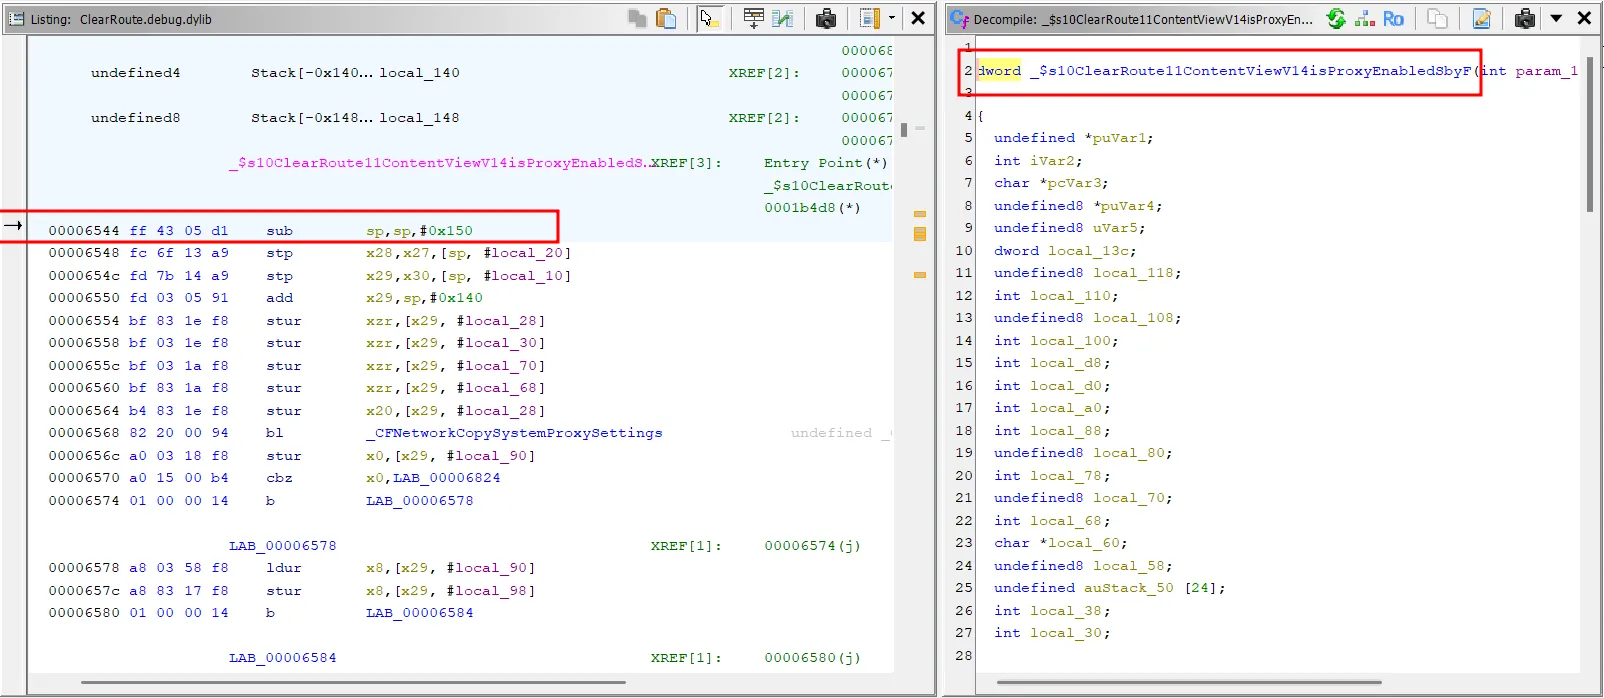The width and height of the screenshot is (1604, 698).
Task: Follow the _CFNetworkCopySystemProxySettings reference
Action: (x=514, y=433)
